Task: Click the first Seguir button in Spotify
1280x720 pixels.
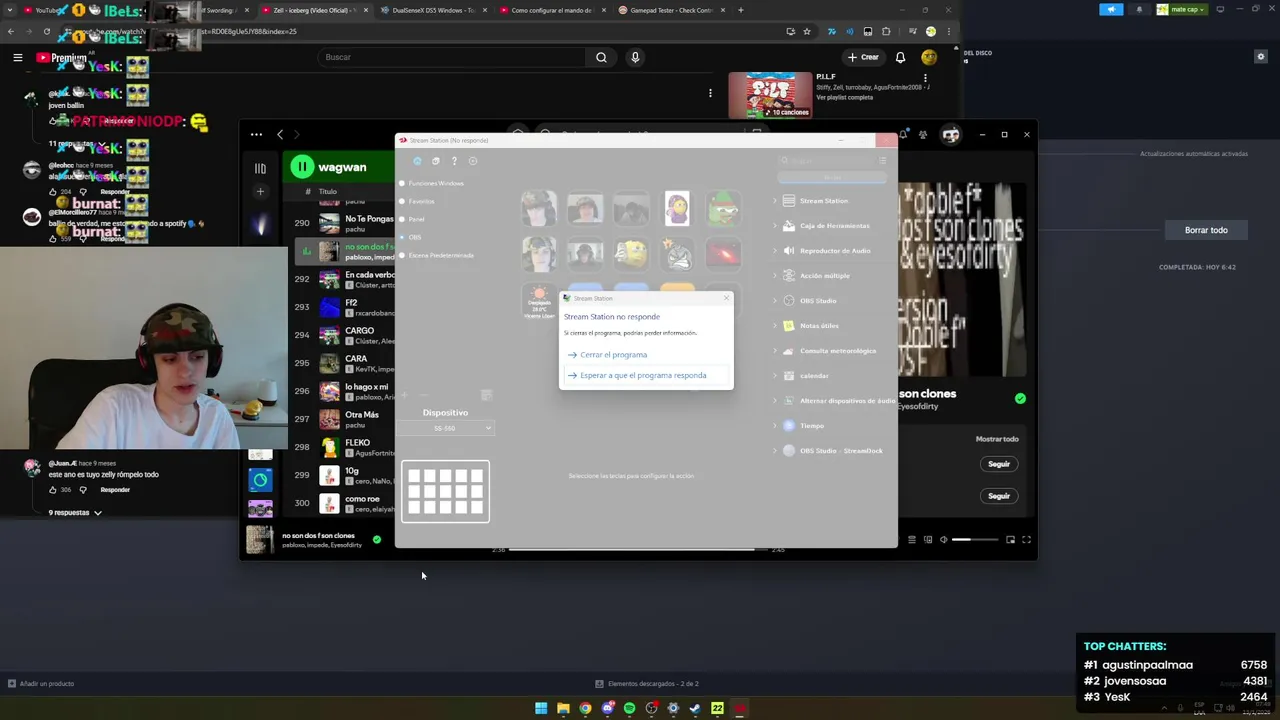Action: (x=999, y=464)
